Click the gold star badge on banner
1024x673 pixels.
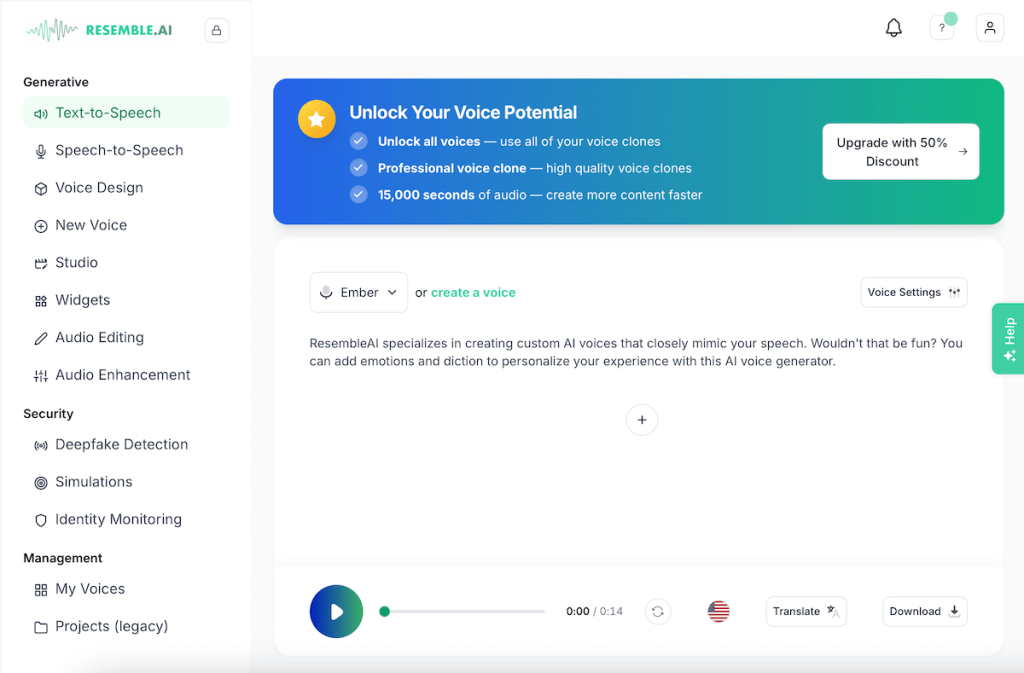317,119
